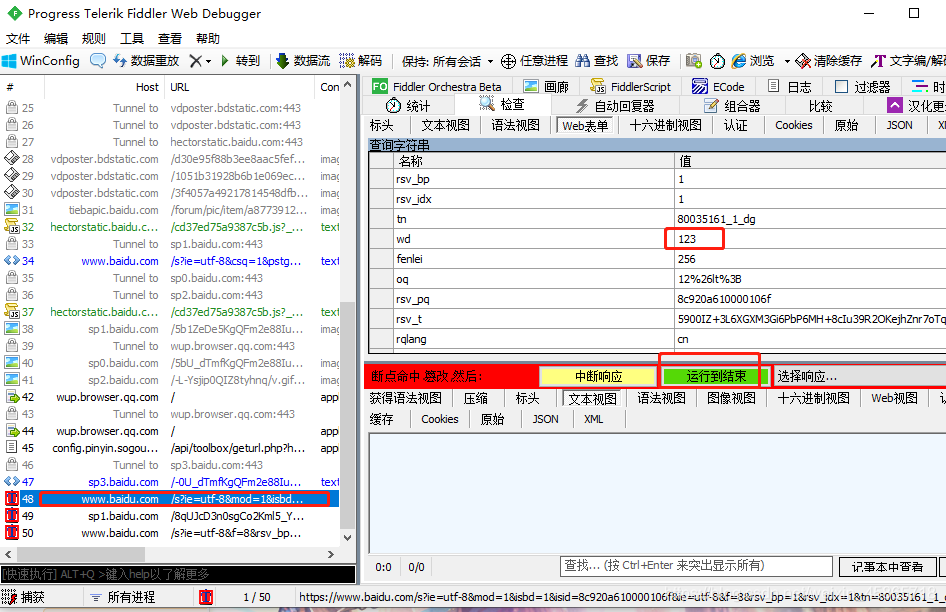The height and width of the screenshot is (612, 946).
Task: Click the camera screenshot icon
Action: 693,61
